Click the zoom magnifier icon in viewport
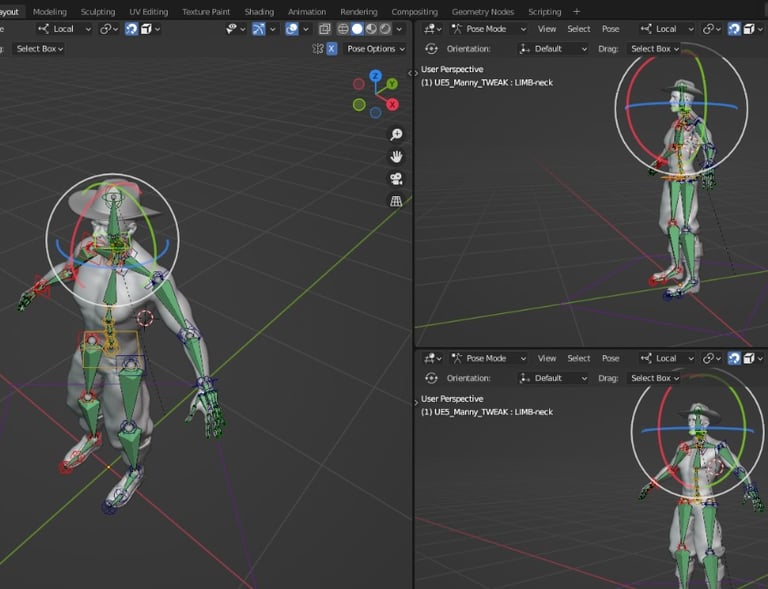Screen dimensions: 768x589 click(x=396, y=135)
